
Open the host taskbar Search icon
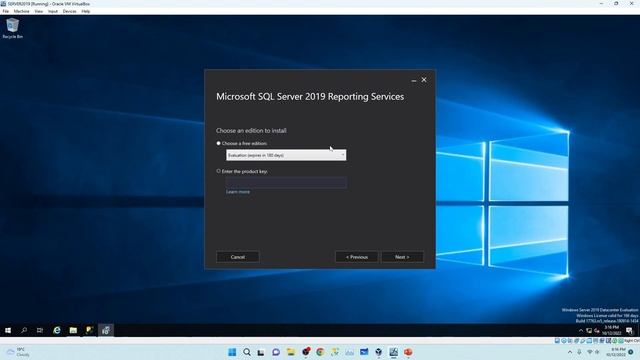pyautogui.click(x=247, y=352)
